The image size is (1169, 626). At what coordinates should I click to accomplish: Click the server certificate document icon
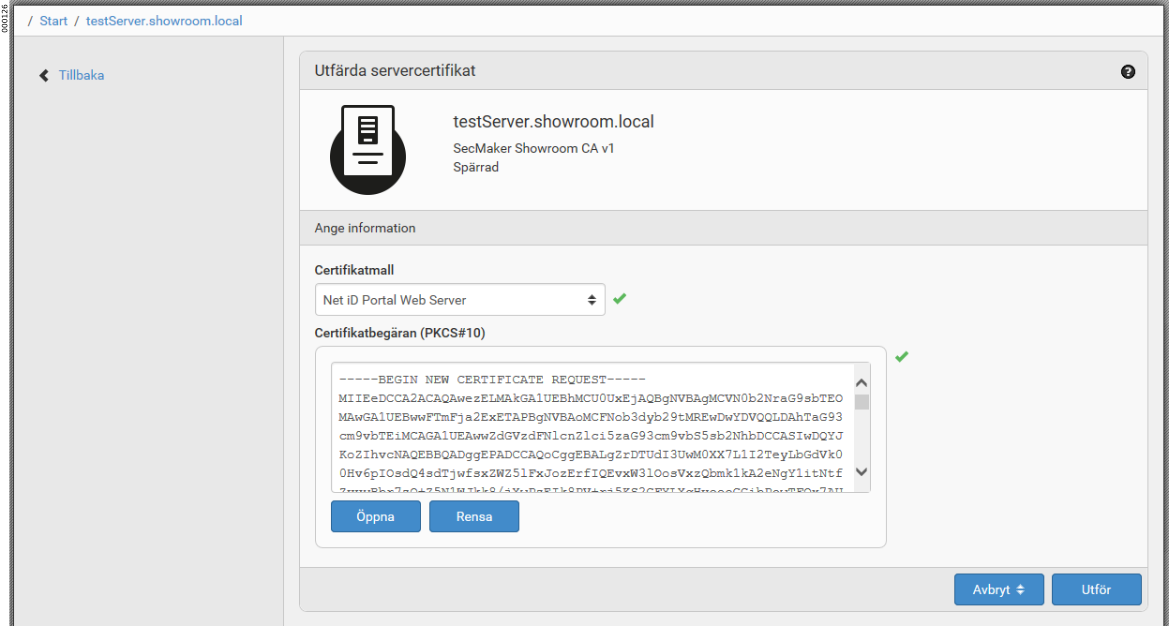coord(368,149)
